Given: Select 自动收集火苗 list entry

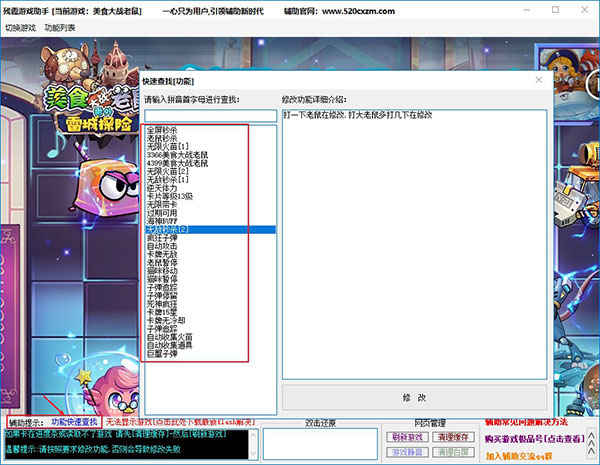Looking at the screenshot, I should [x=170, y=337].
